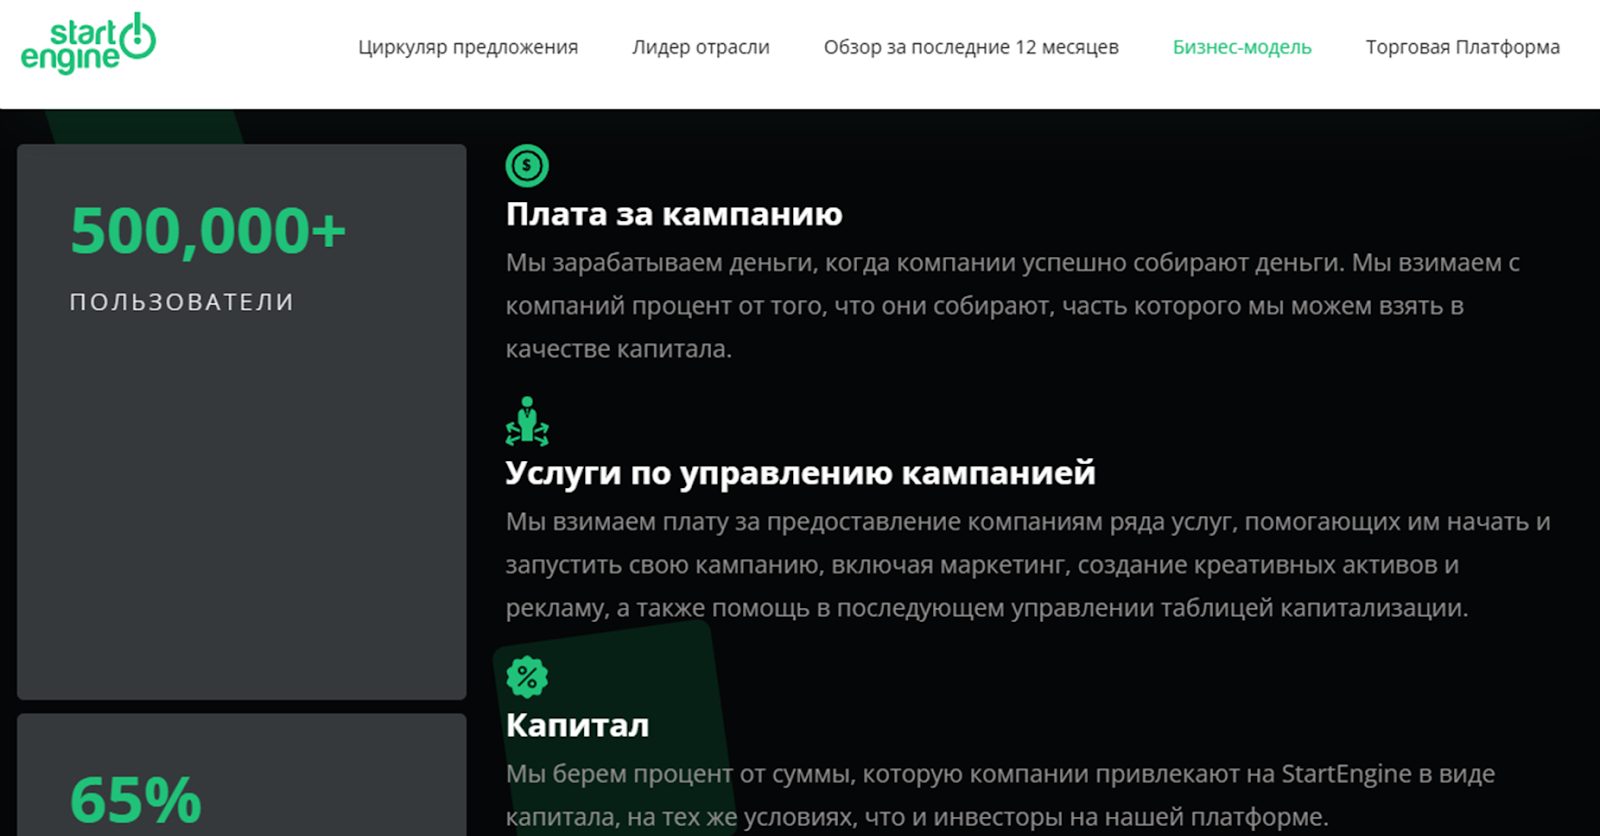Select the Бизнес-модель nav item
This screenshot has height=836, width=1600.
[x=1242, y=47]
